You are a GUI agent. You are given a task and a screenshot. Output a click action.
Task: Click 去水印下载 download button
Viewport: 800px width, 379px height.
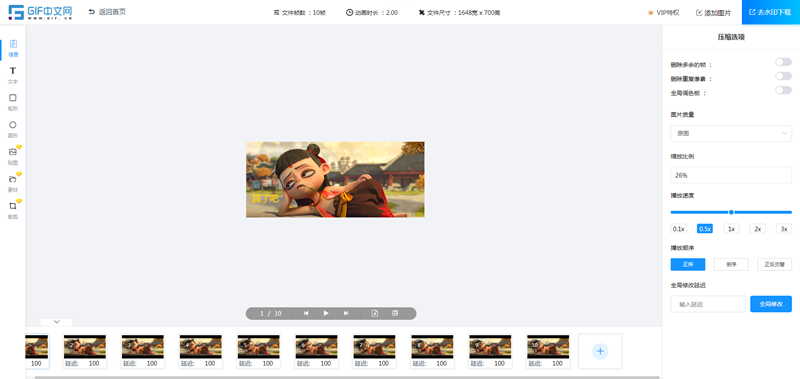[x=771, y=12]
